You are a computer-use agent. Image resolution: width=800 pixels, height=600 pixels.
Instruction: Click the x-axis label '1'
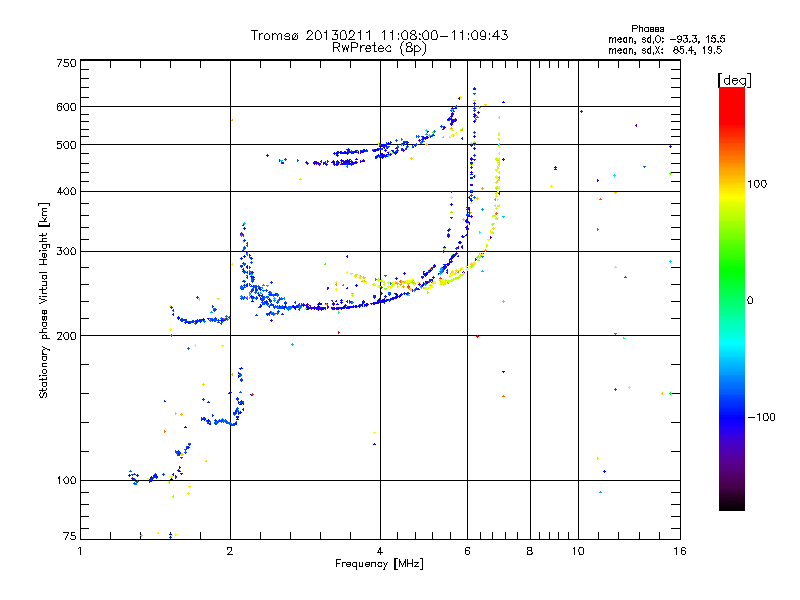pos(80,551)
